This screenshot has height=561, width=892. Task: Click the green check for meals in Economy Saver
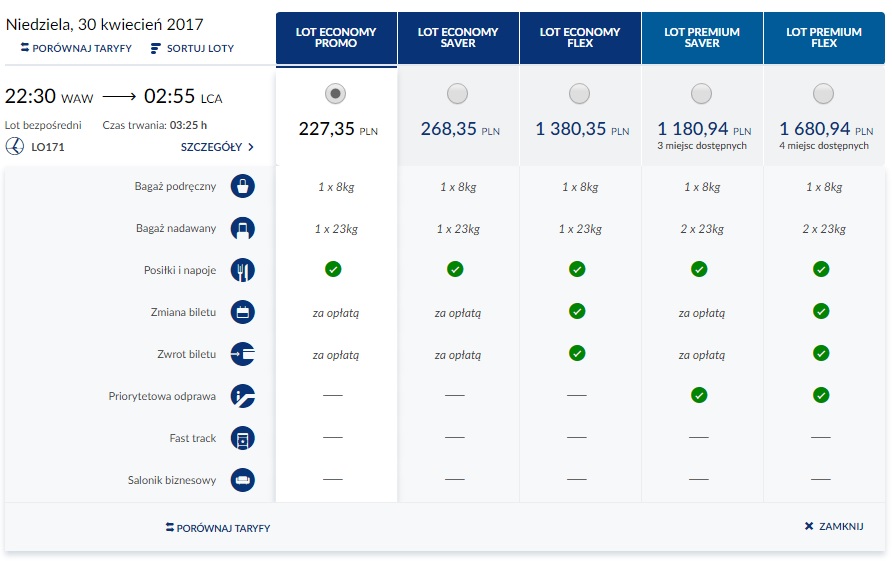(x=455, y=269)
